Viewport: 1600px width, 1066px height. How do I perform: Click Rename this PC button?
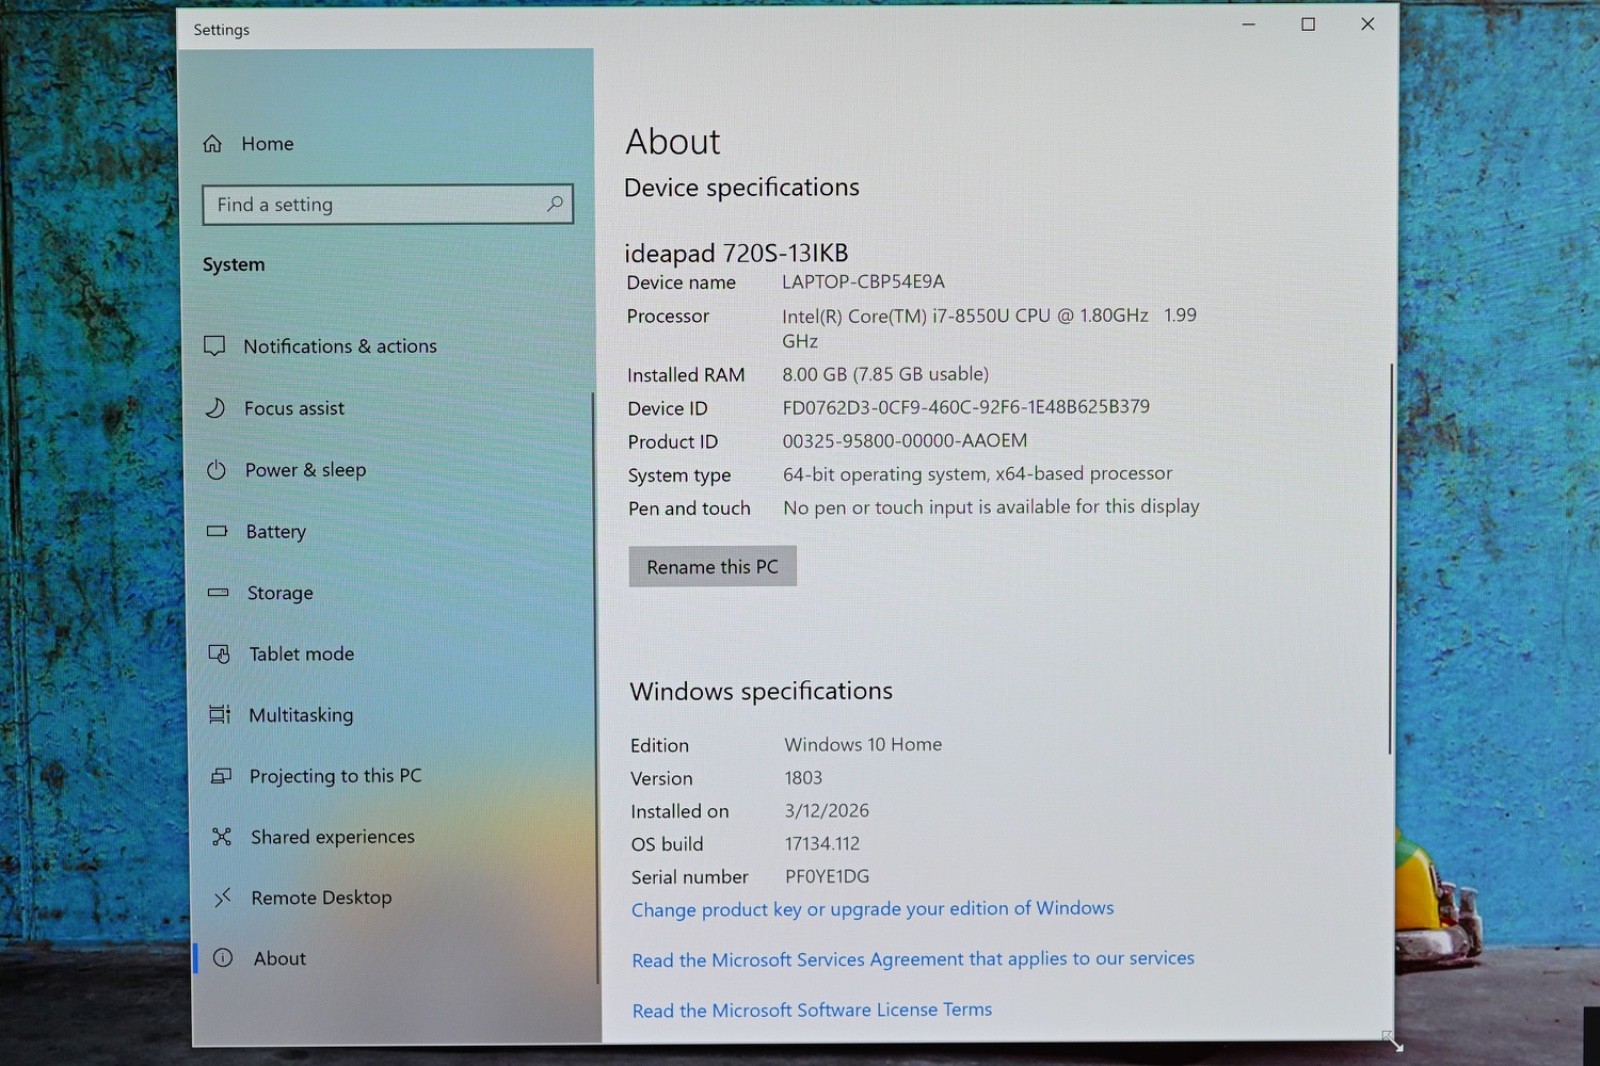coord(712,566)
